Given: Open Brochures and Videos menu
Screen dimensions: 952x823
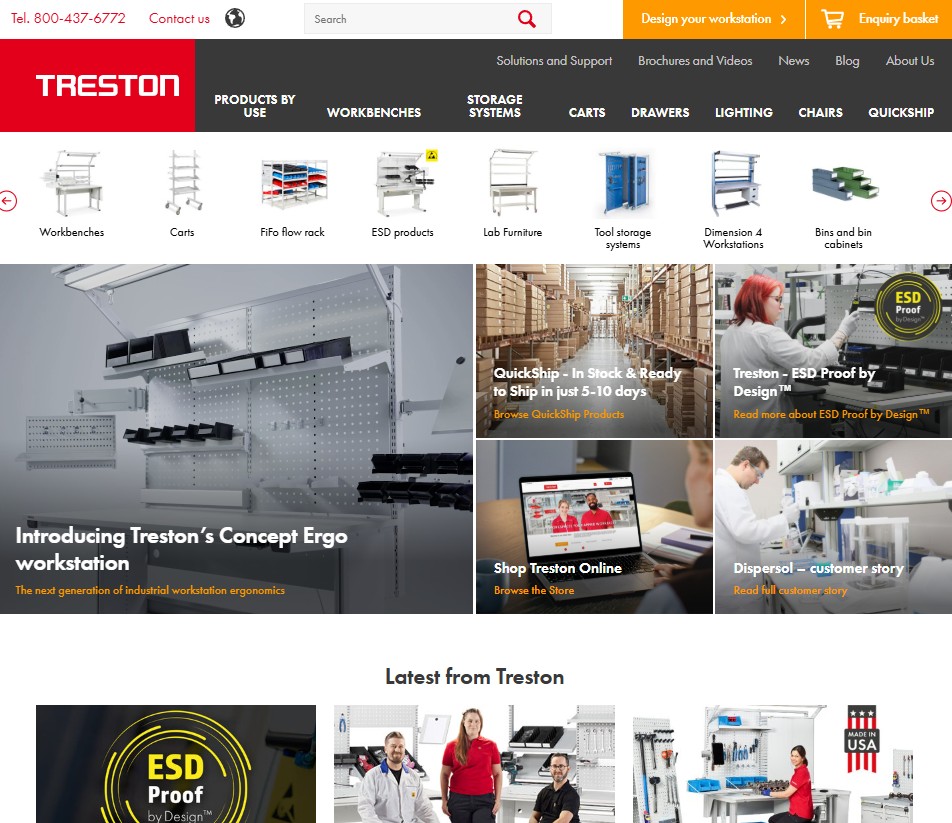Looking at the screenshot, I should click(695, 61).
